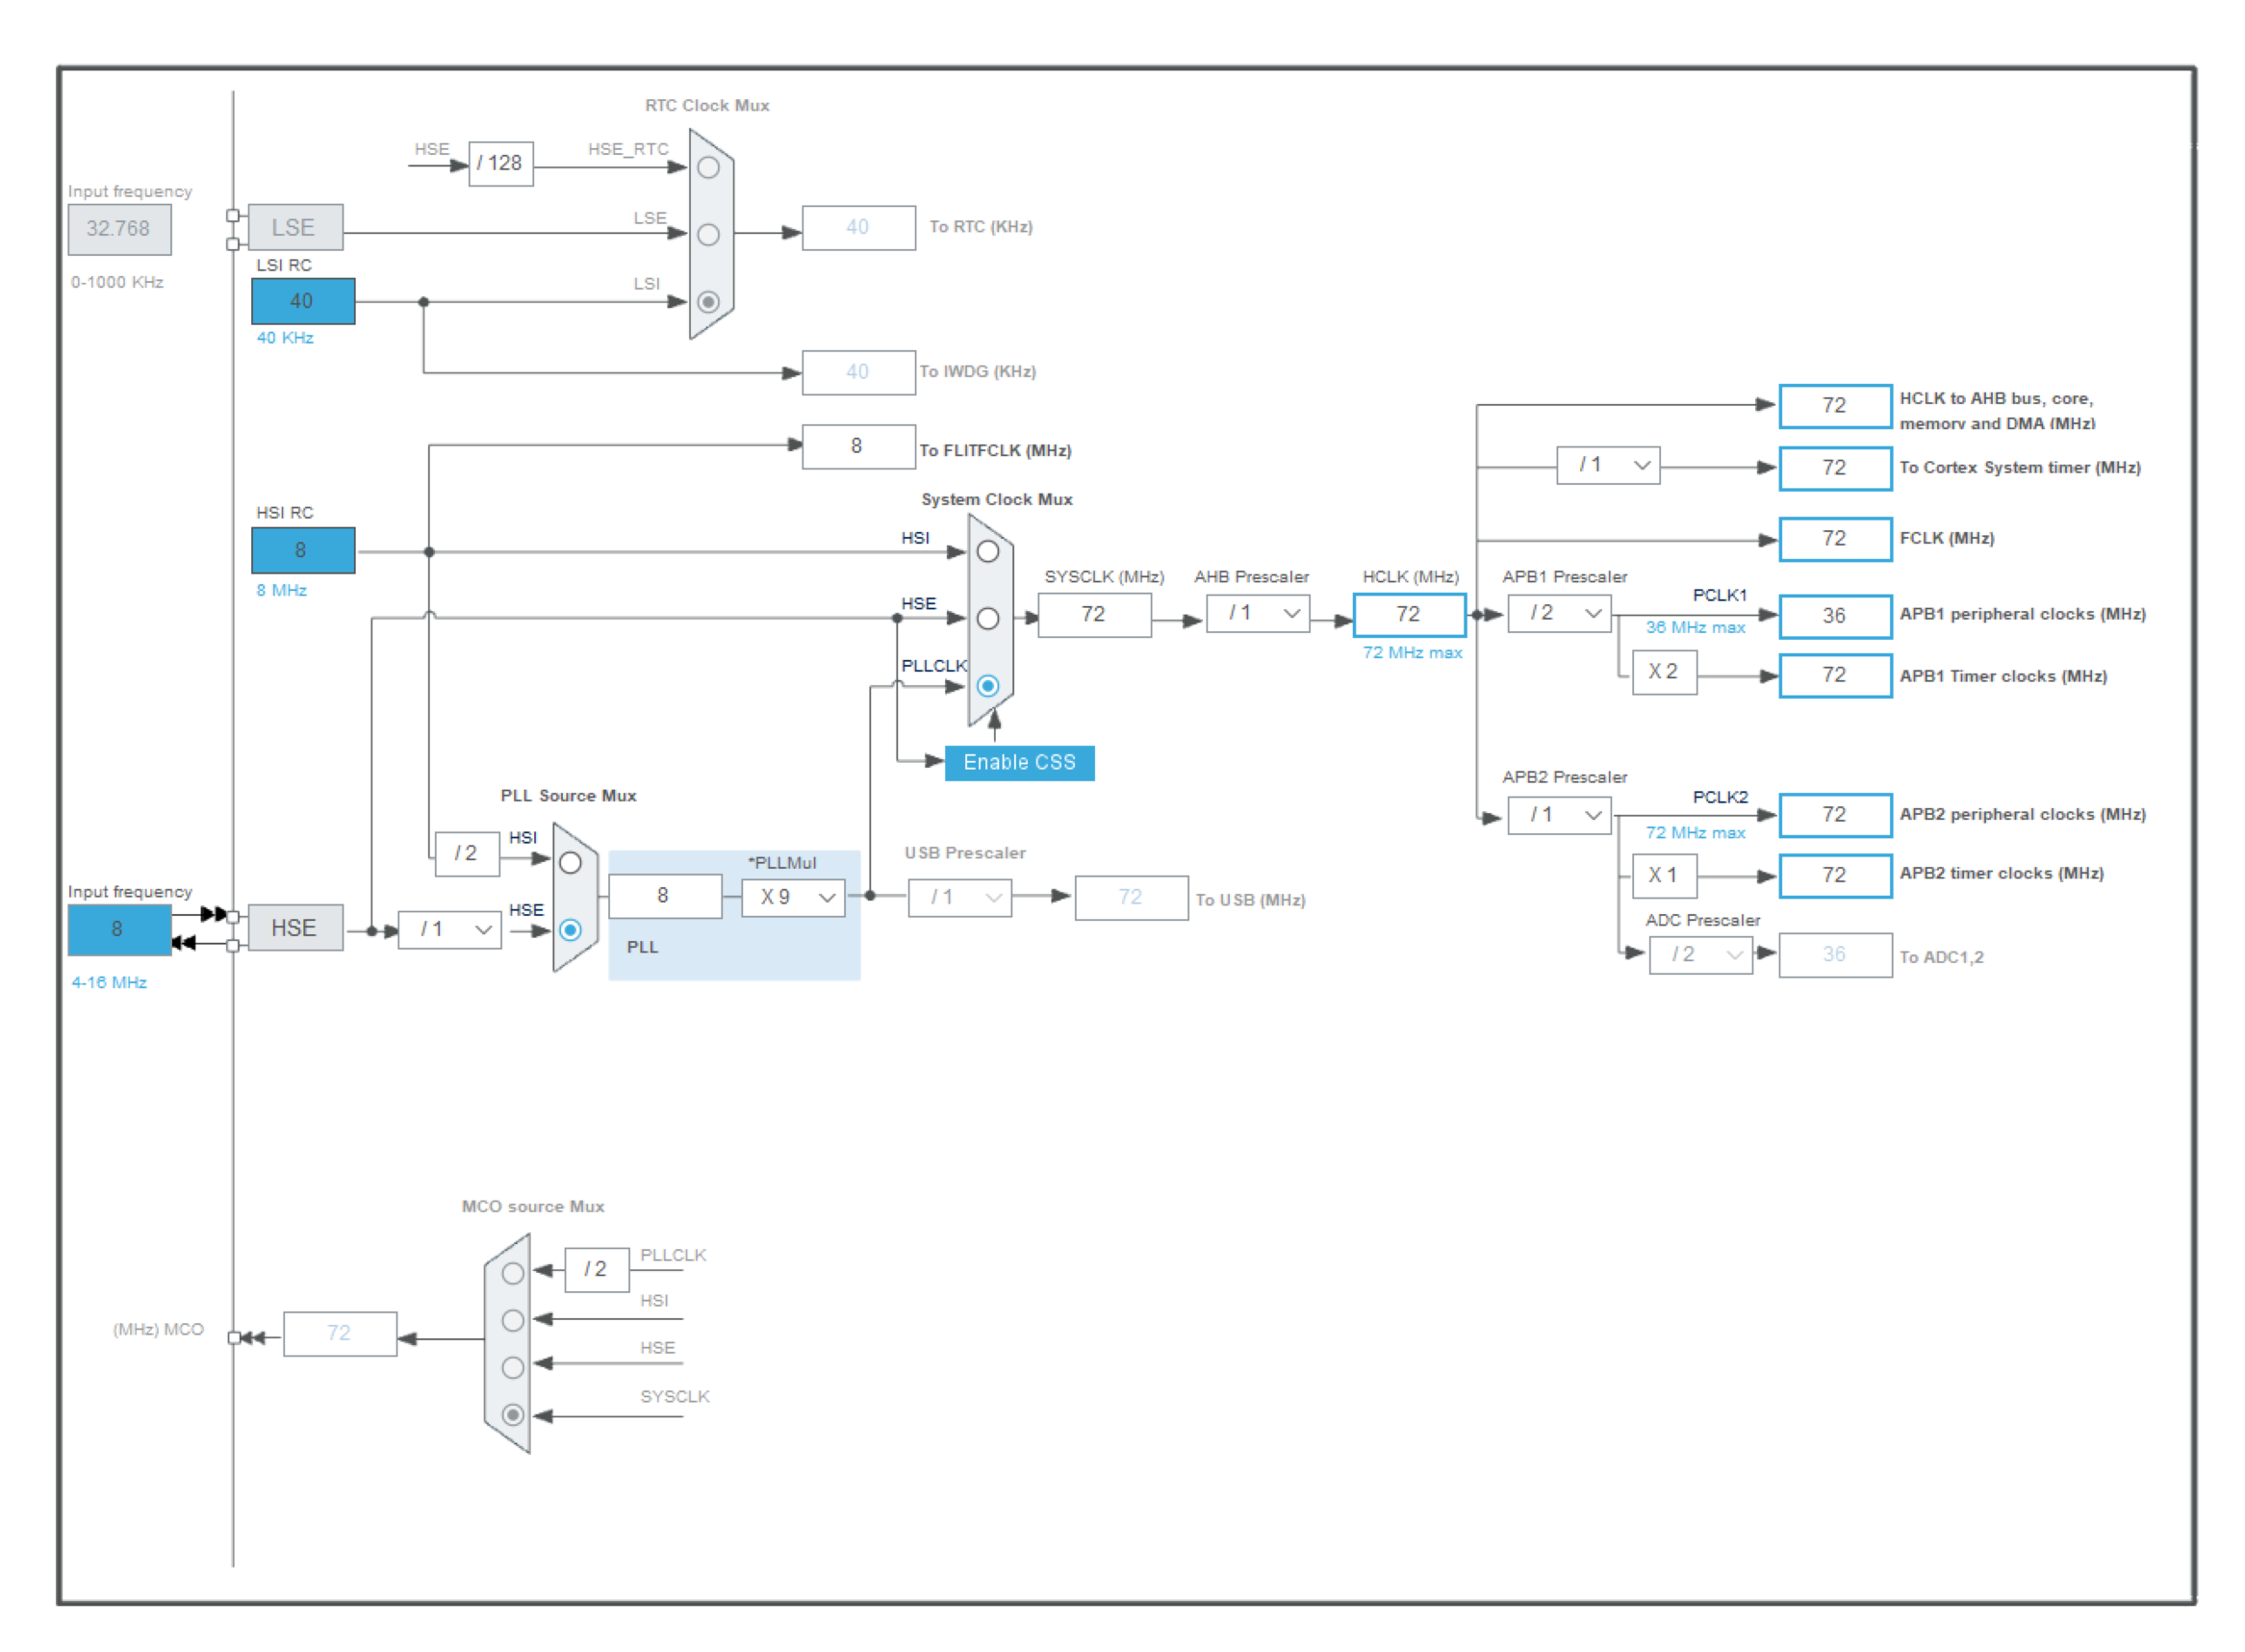Click the HSI RC 8 value box
The image size is (2245, 1652).
coord(303,550)
